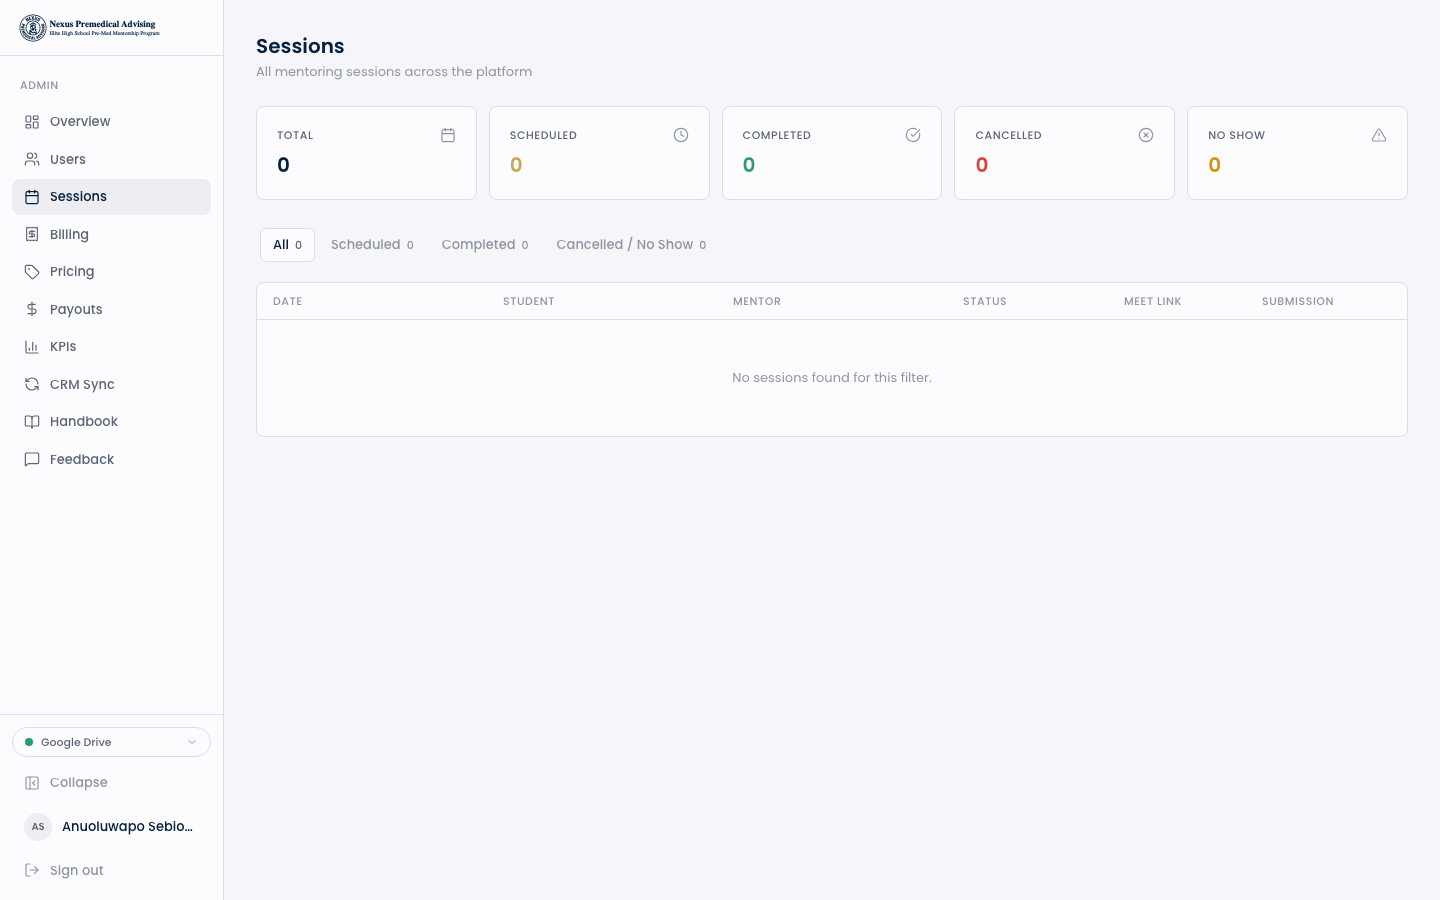Click the Payouts dollar sign icon
The width and height of the screenshot is (1440, 900).
point(32,309)
